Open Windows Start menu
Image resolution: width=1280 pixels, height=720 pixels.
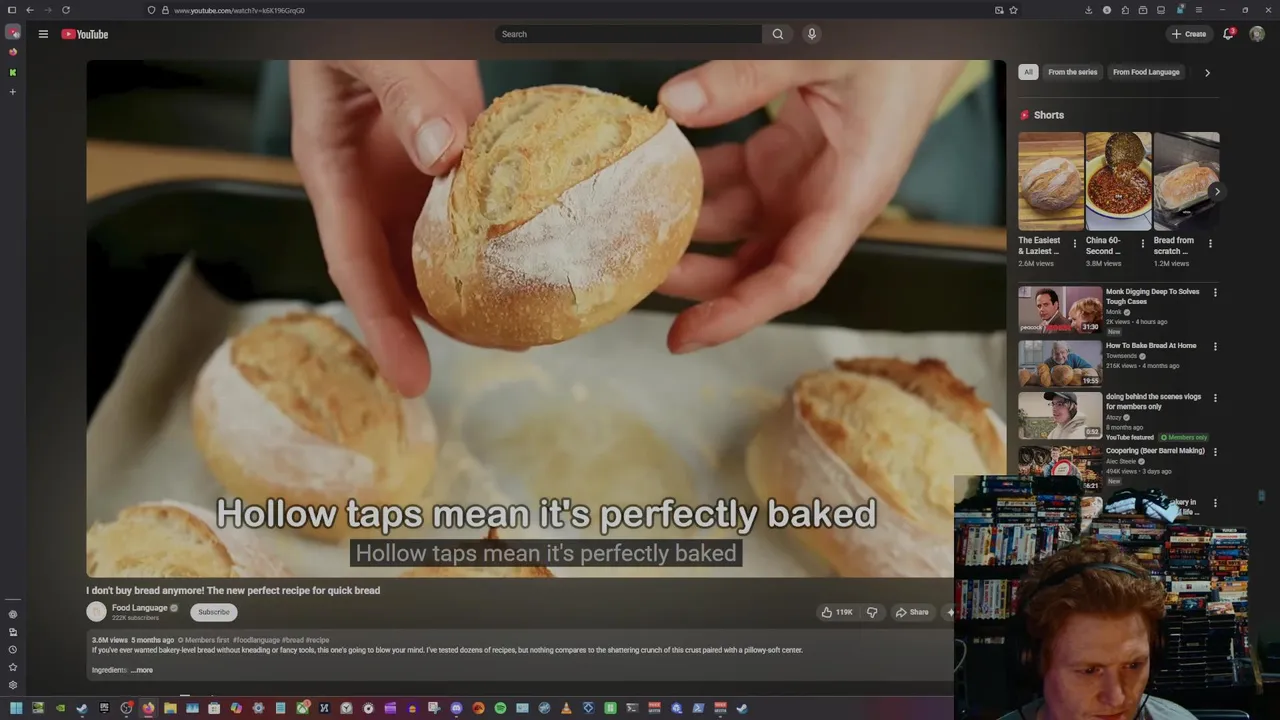click(x=15, y=708)
